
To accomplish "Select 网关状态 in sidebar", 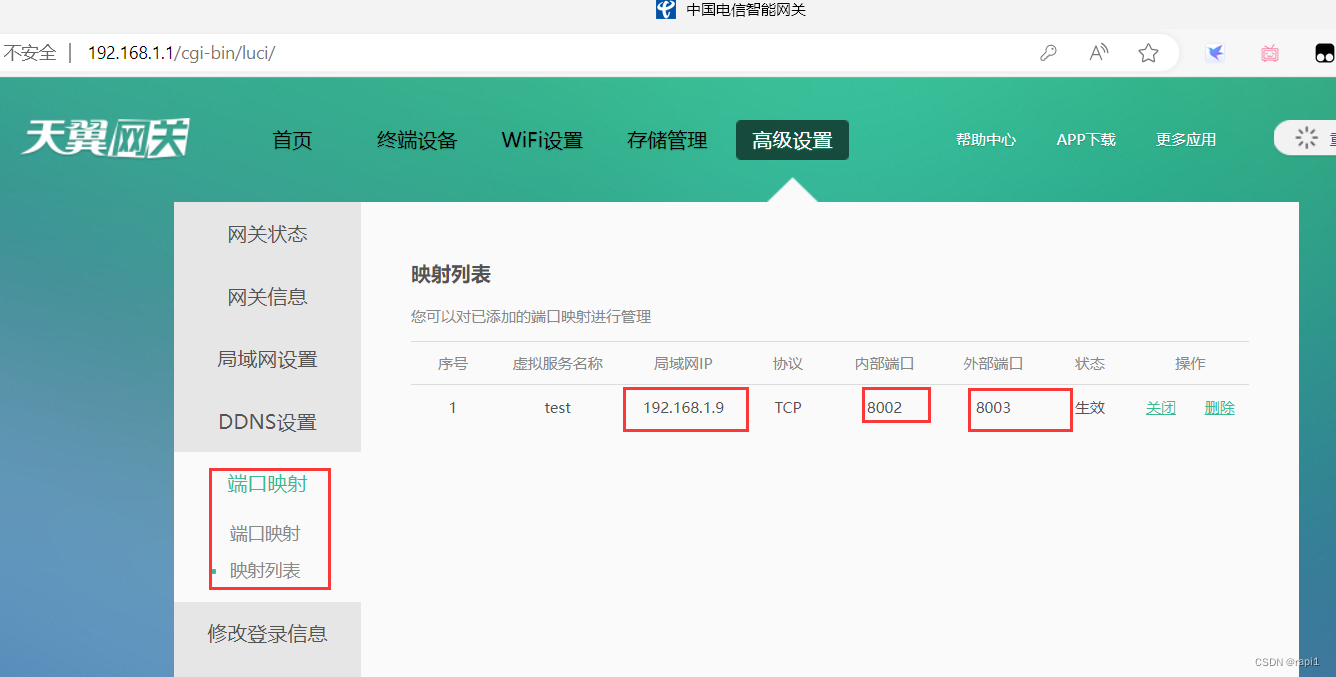I will coord(267,234).
